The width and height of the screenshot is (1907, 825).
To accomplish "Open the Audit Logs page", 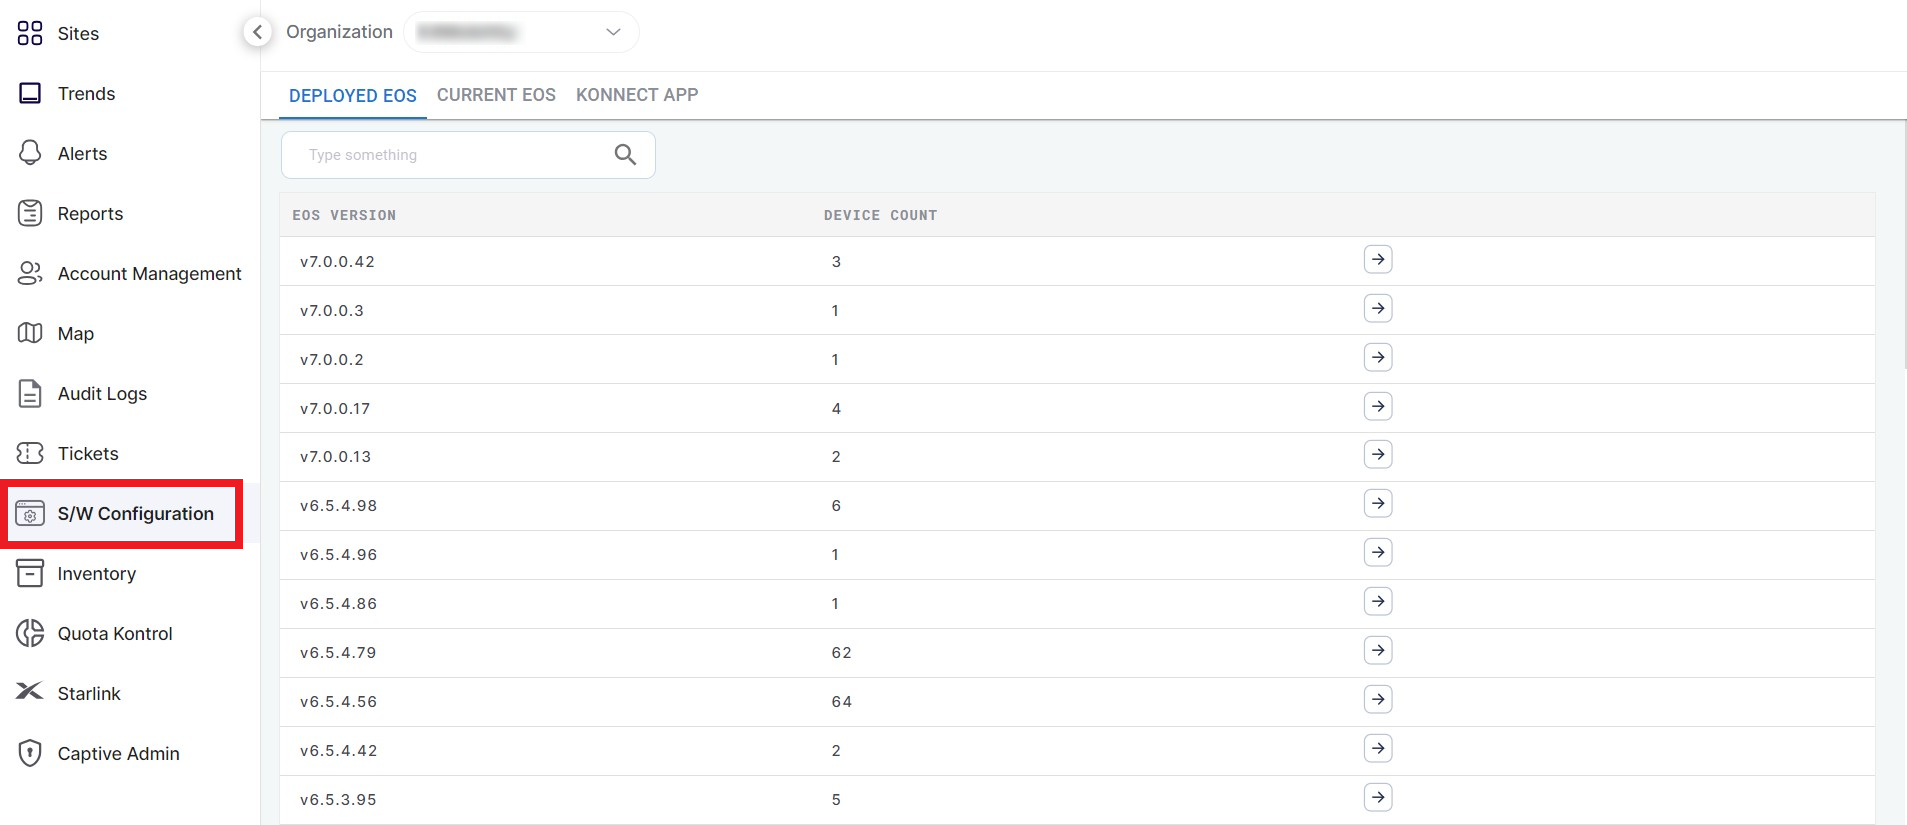I will click(x=102, y=394).
